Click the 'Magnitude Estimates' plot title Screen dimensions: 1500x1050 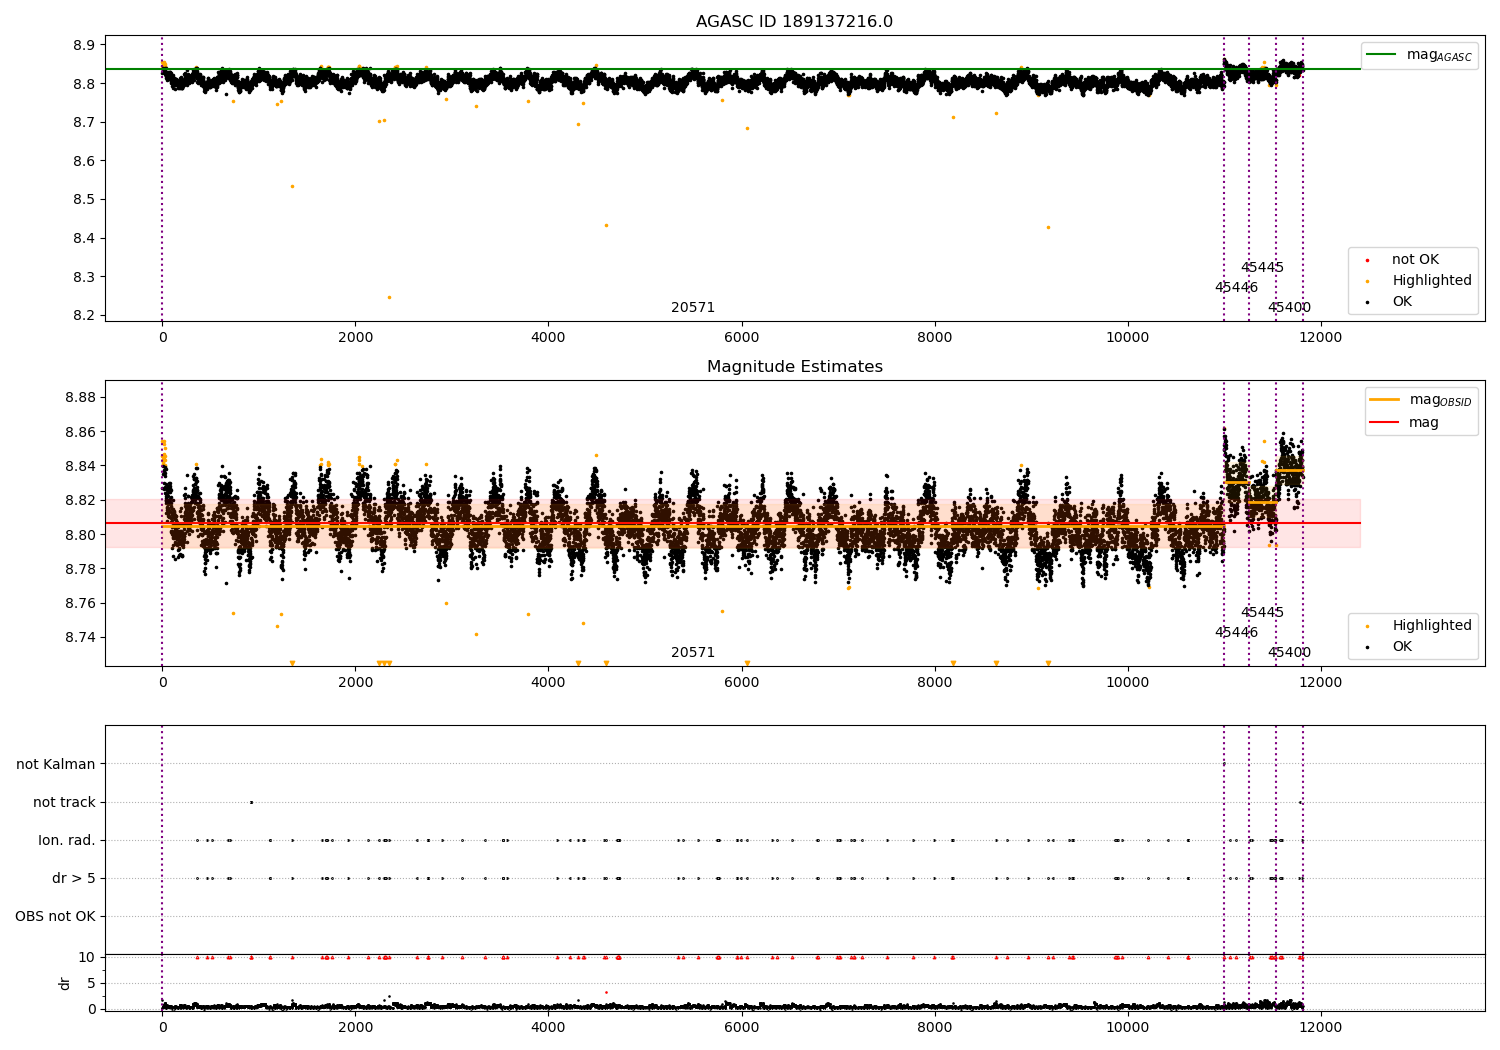pos(794,367)
